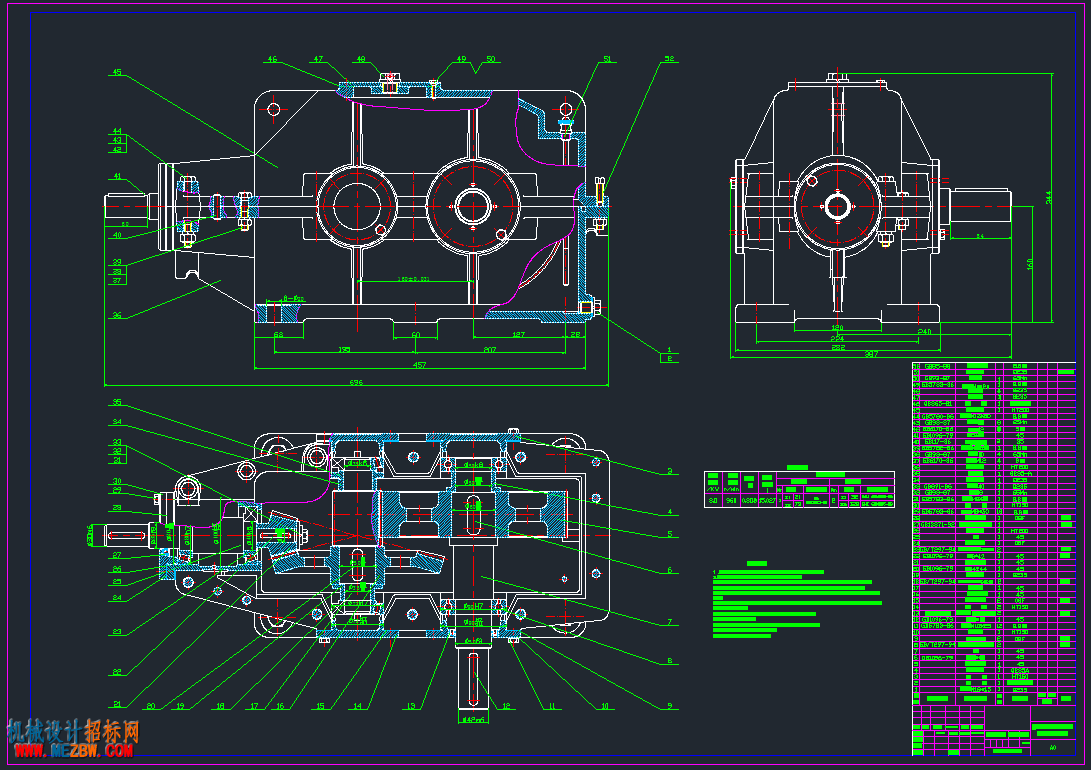Select the 397 width dimension in side view
Viewport: 1091px width, 770px height.
(871, 354)
